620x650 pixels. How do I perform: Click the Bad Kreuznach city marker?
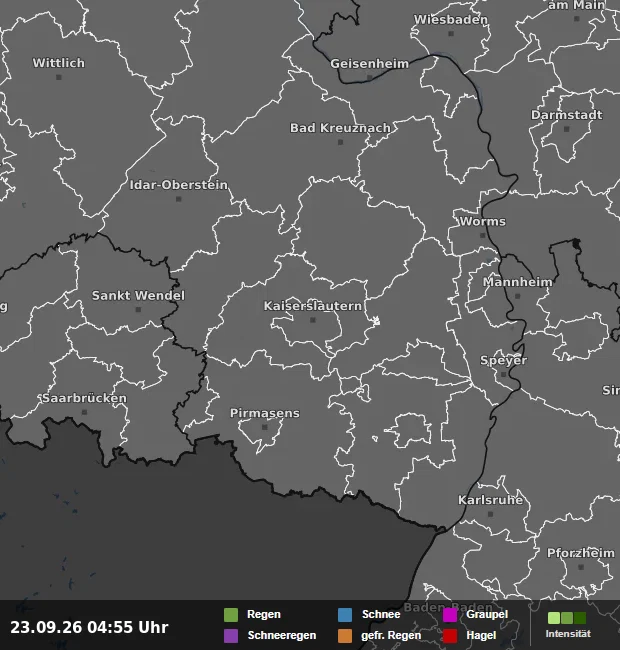[x=340, y=142]
